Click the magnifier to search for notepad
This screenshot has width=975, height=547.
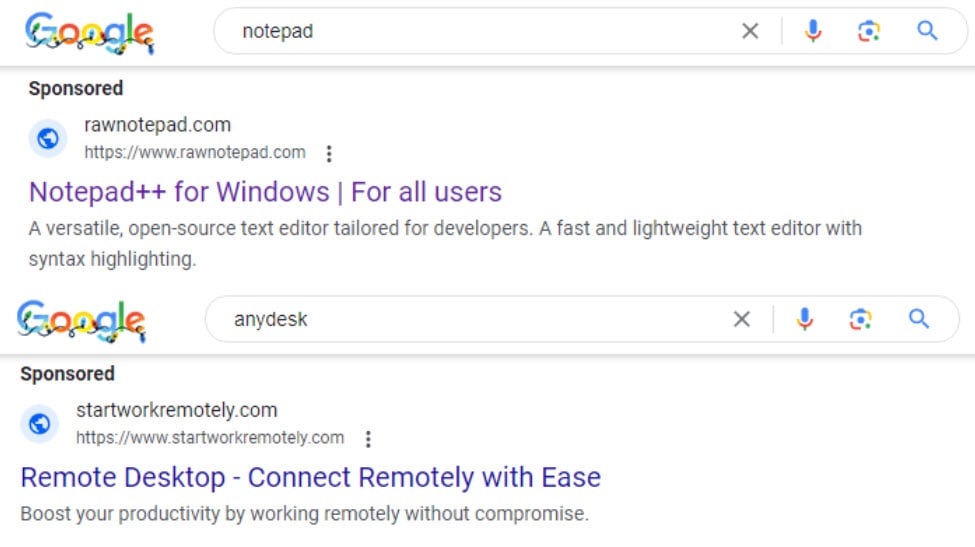click(x=927, y=32)
